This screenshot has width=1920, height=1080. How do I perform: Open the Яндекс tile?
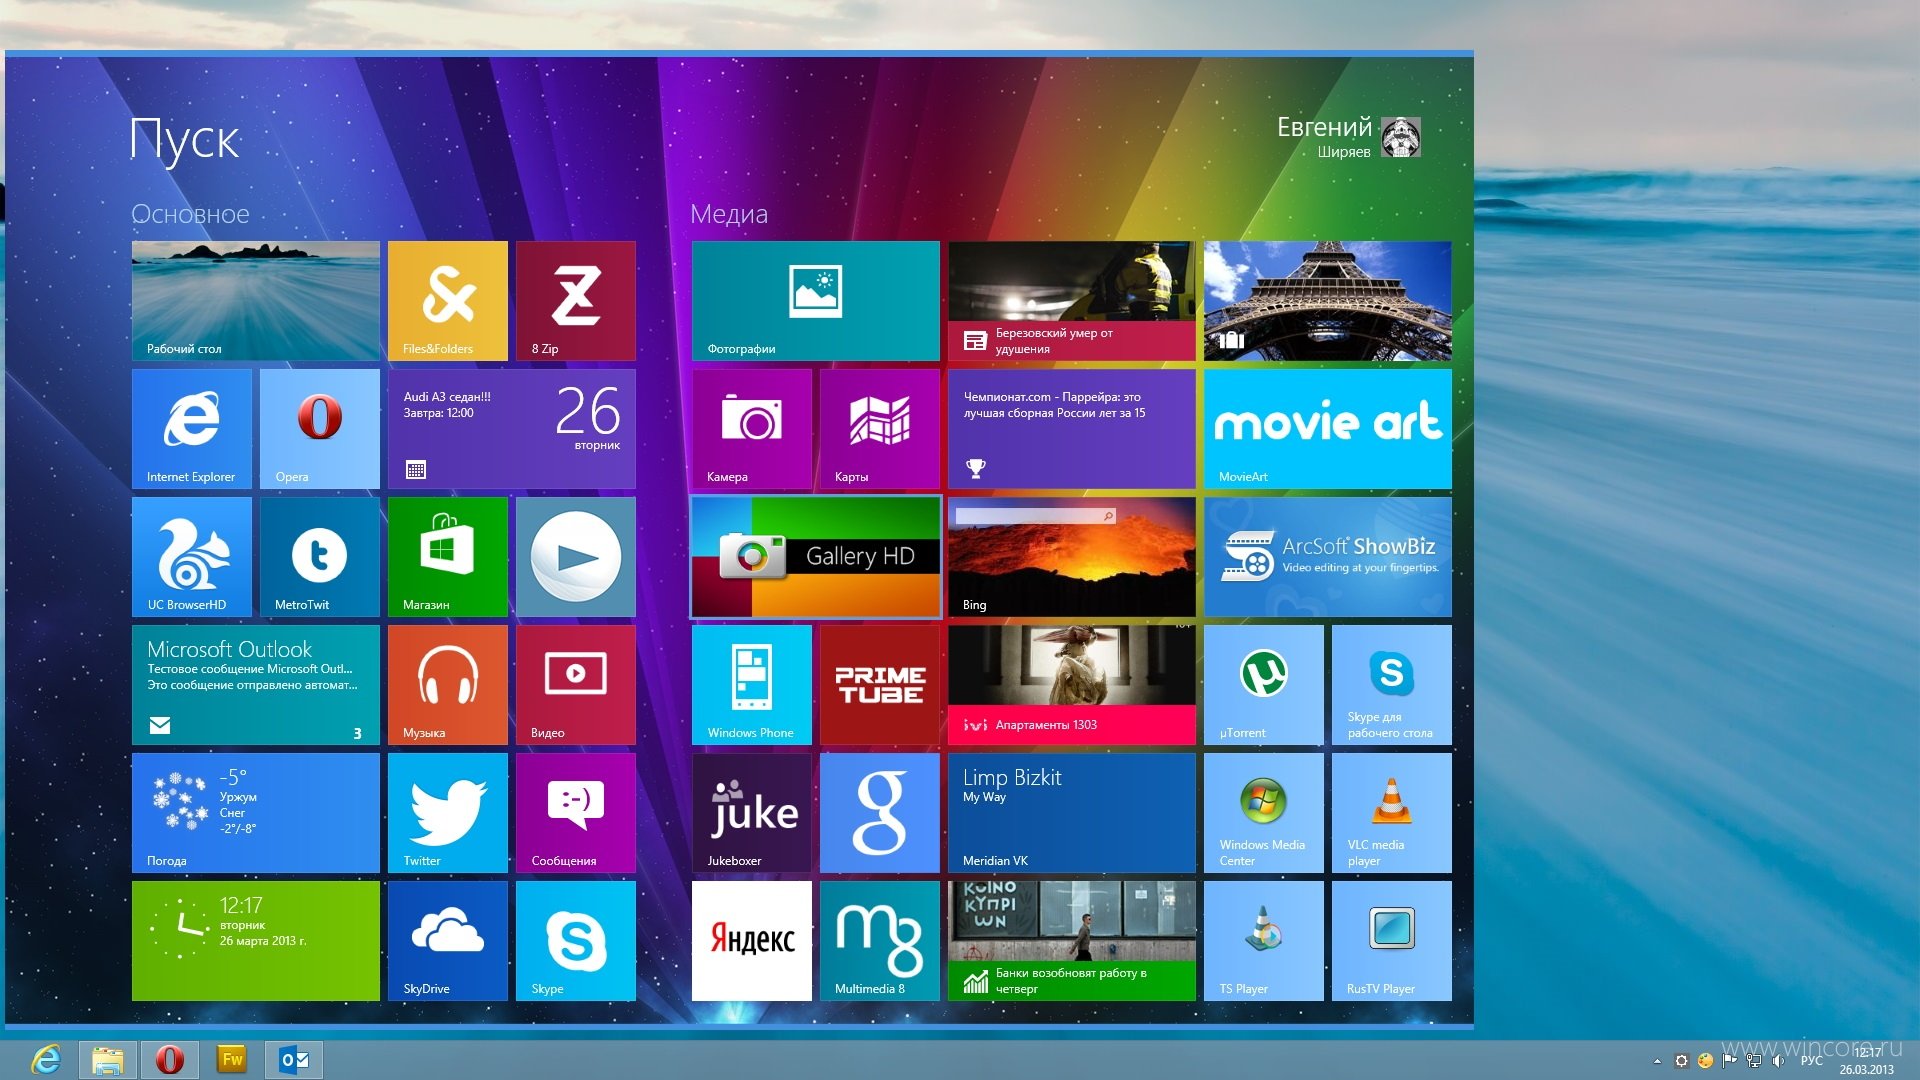click(x=751, y=941)
